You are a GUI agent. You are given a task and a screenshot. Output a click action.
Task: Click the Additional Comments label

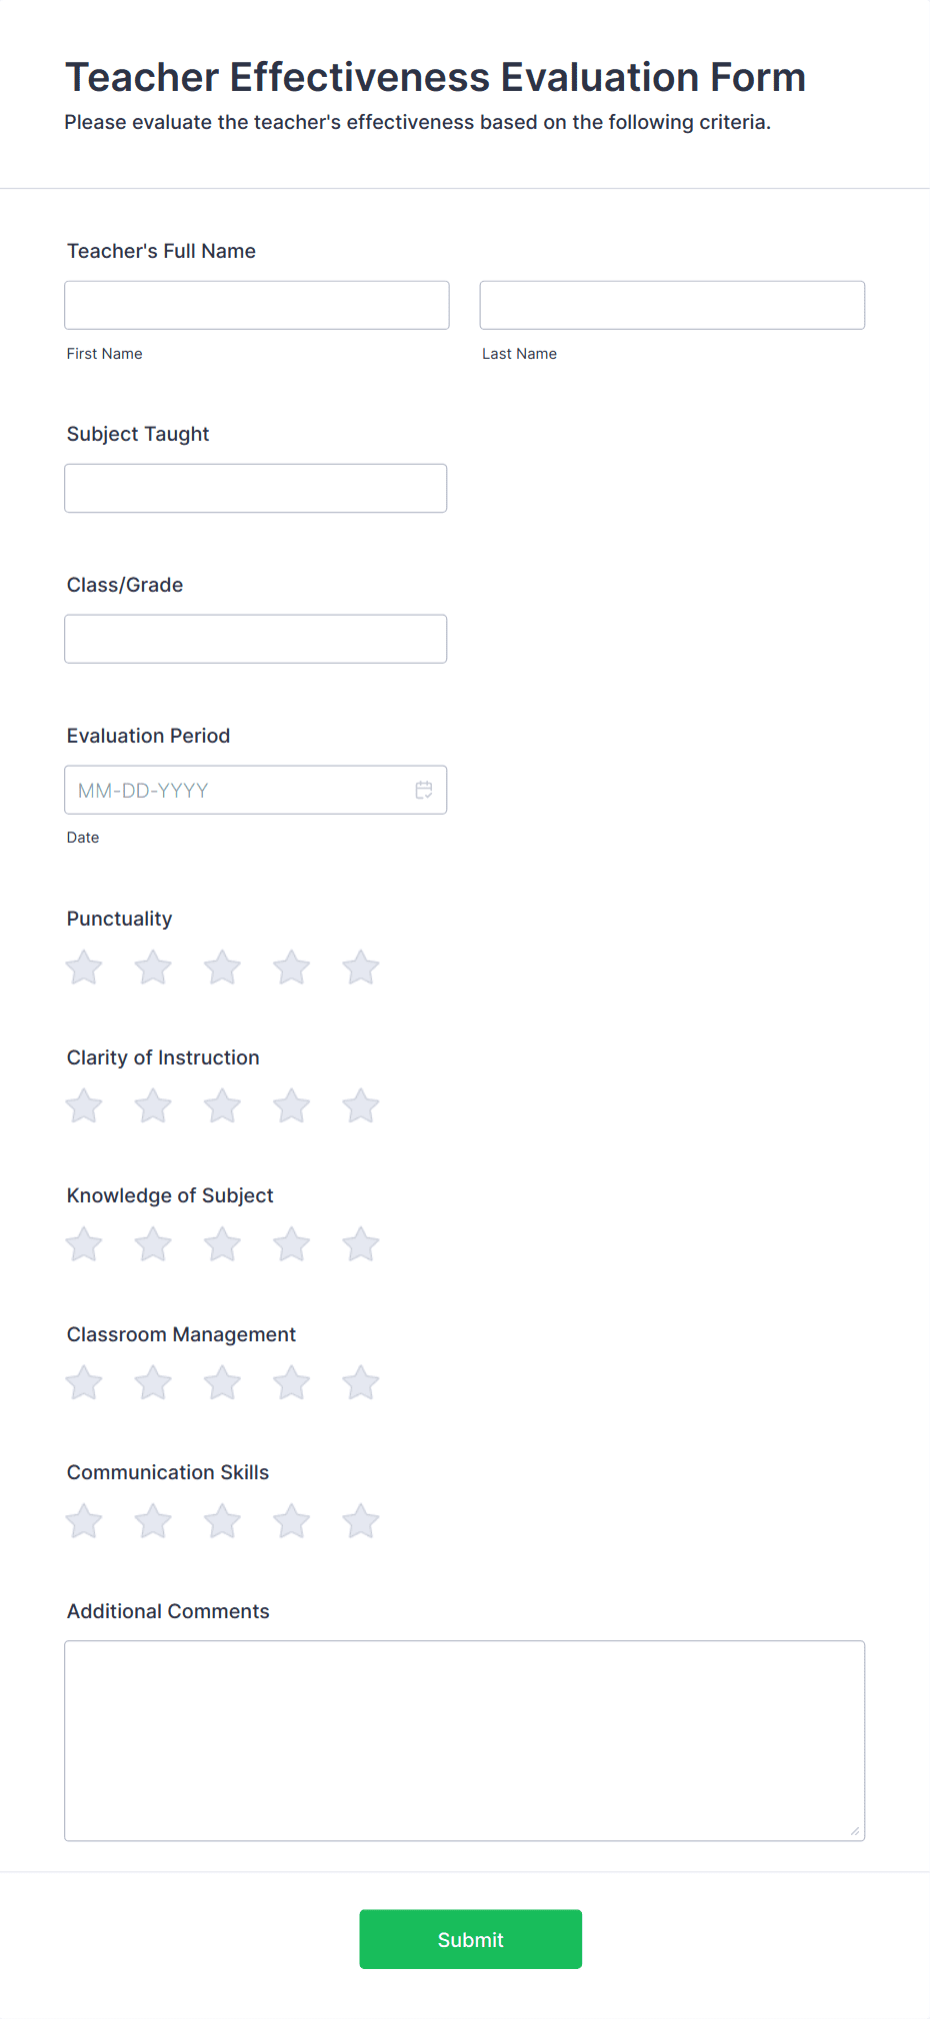(168, 1611)
